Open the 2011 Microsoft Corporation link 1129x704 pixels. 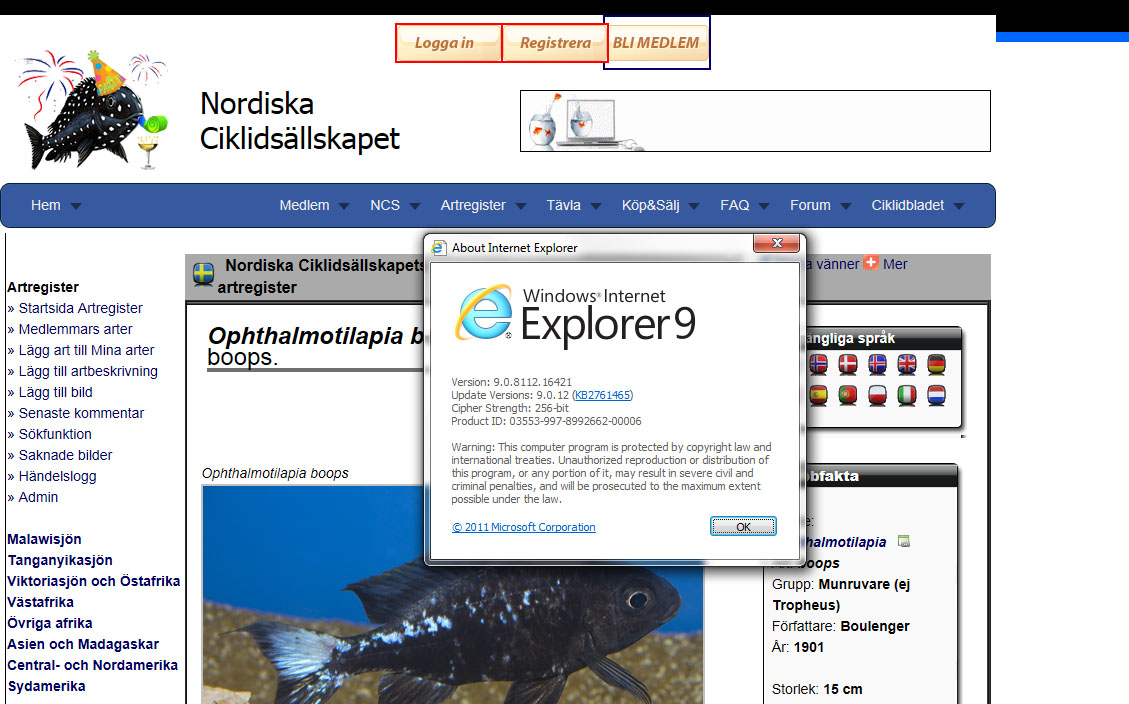click(x=523, y=527)
